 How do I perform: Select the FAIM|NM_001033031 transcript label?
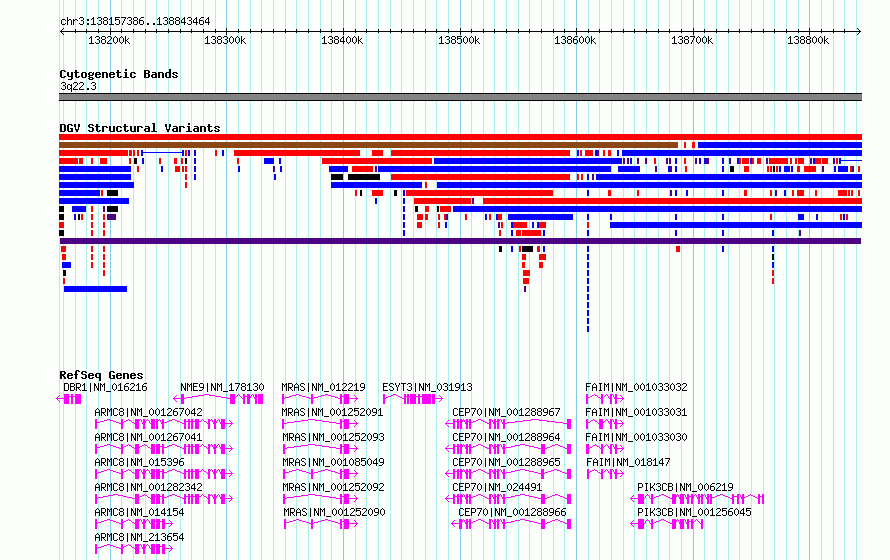click(x=636, y=412)
